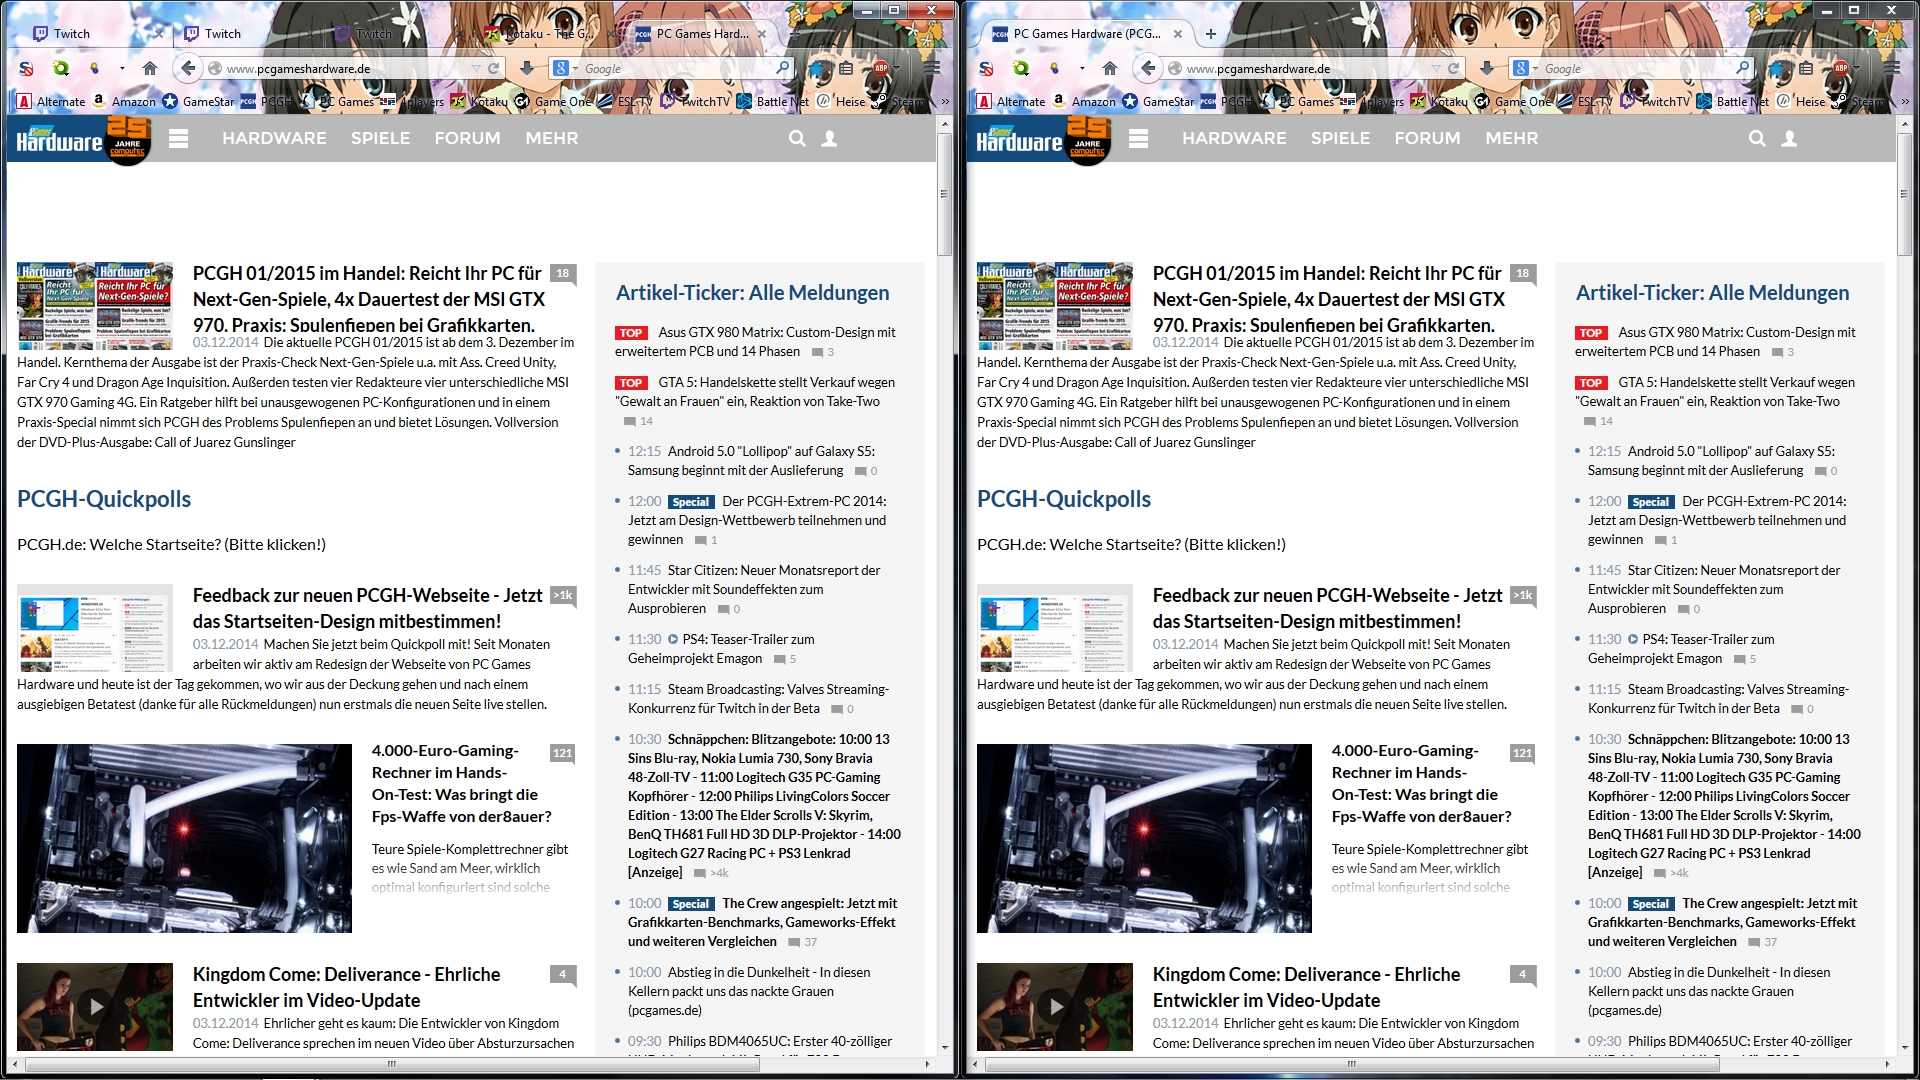Viewport: 1920px width, 1080px height.
Task: Open 'Feedback zur neuen PCGH-Webseite' headline in left window
Action: coord(368,608)
